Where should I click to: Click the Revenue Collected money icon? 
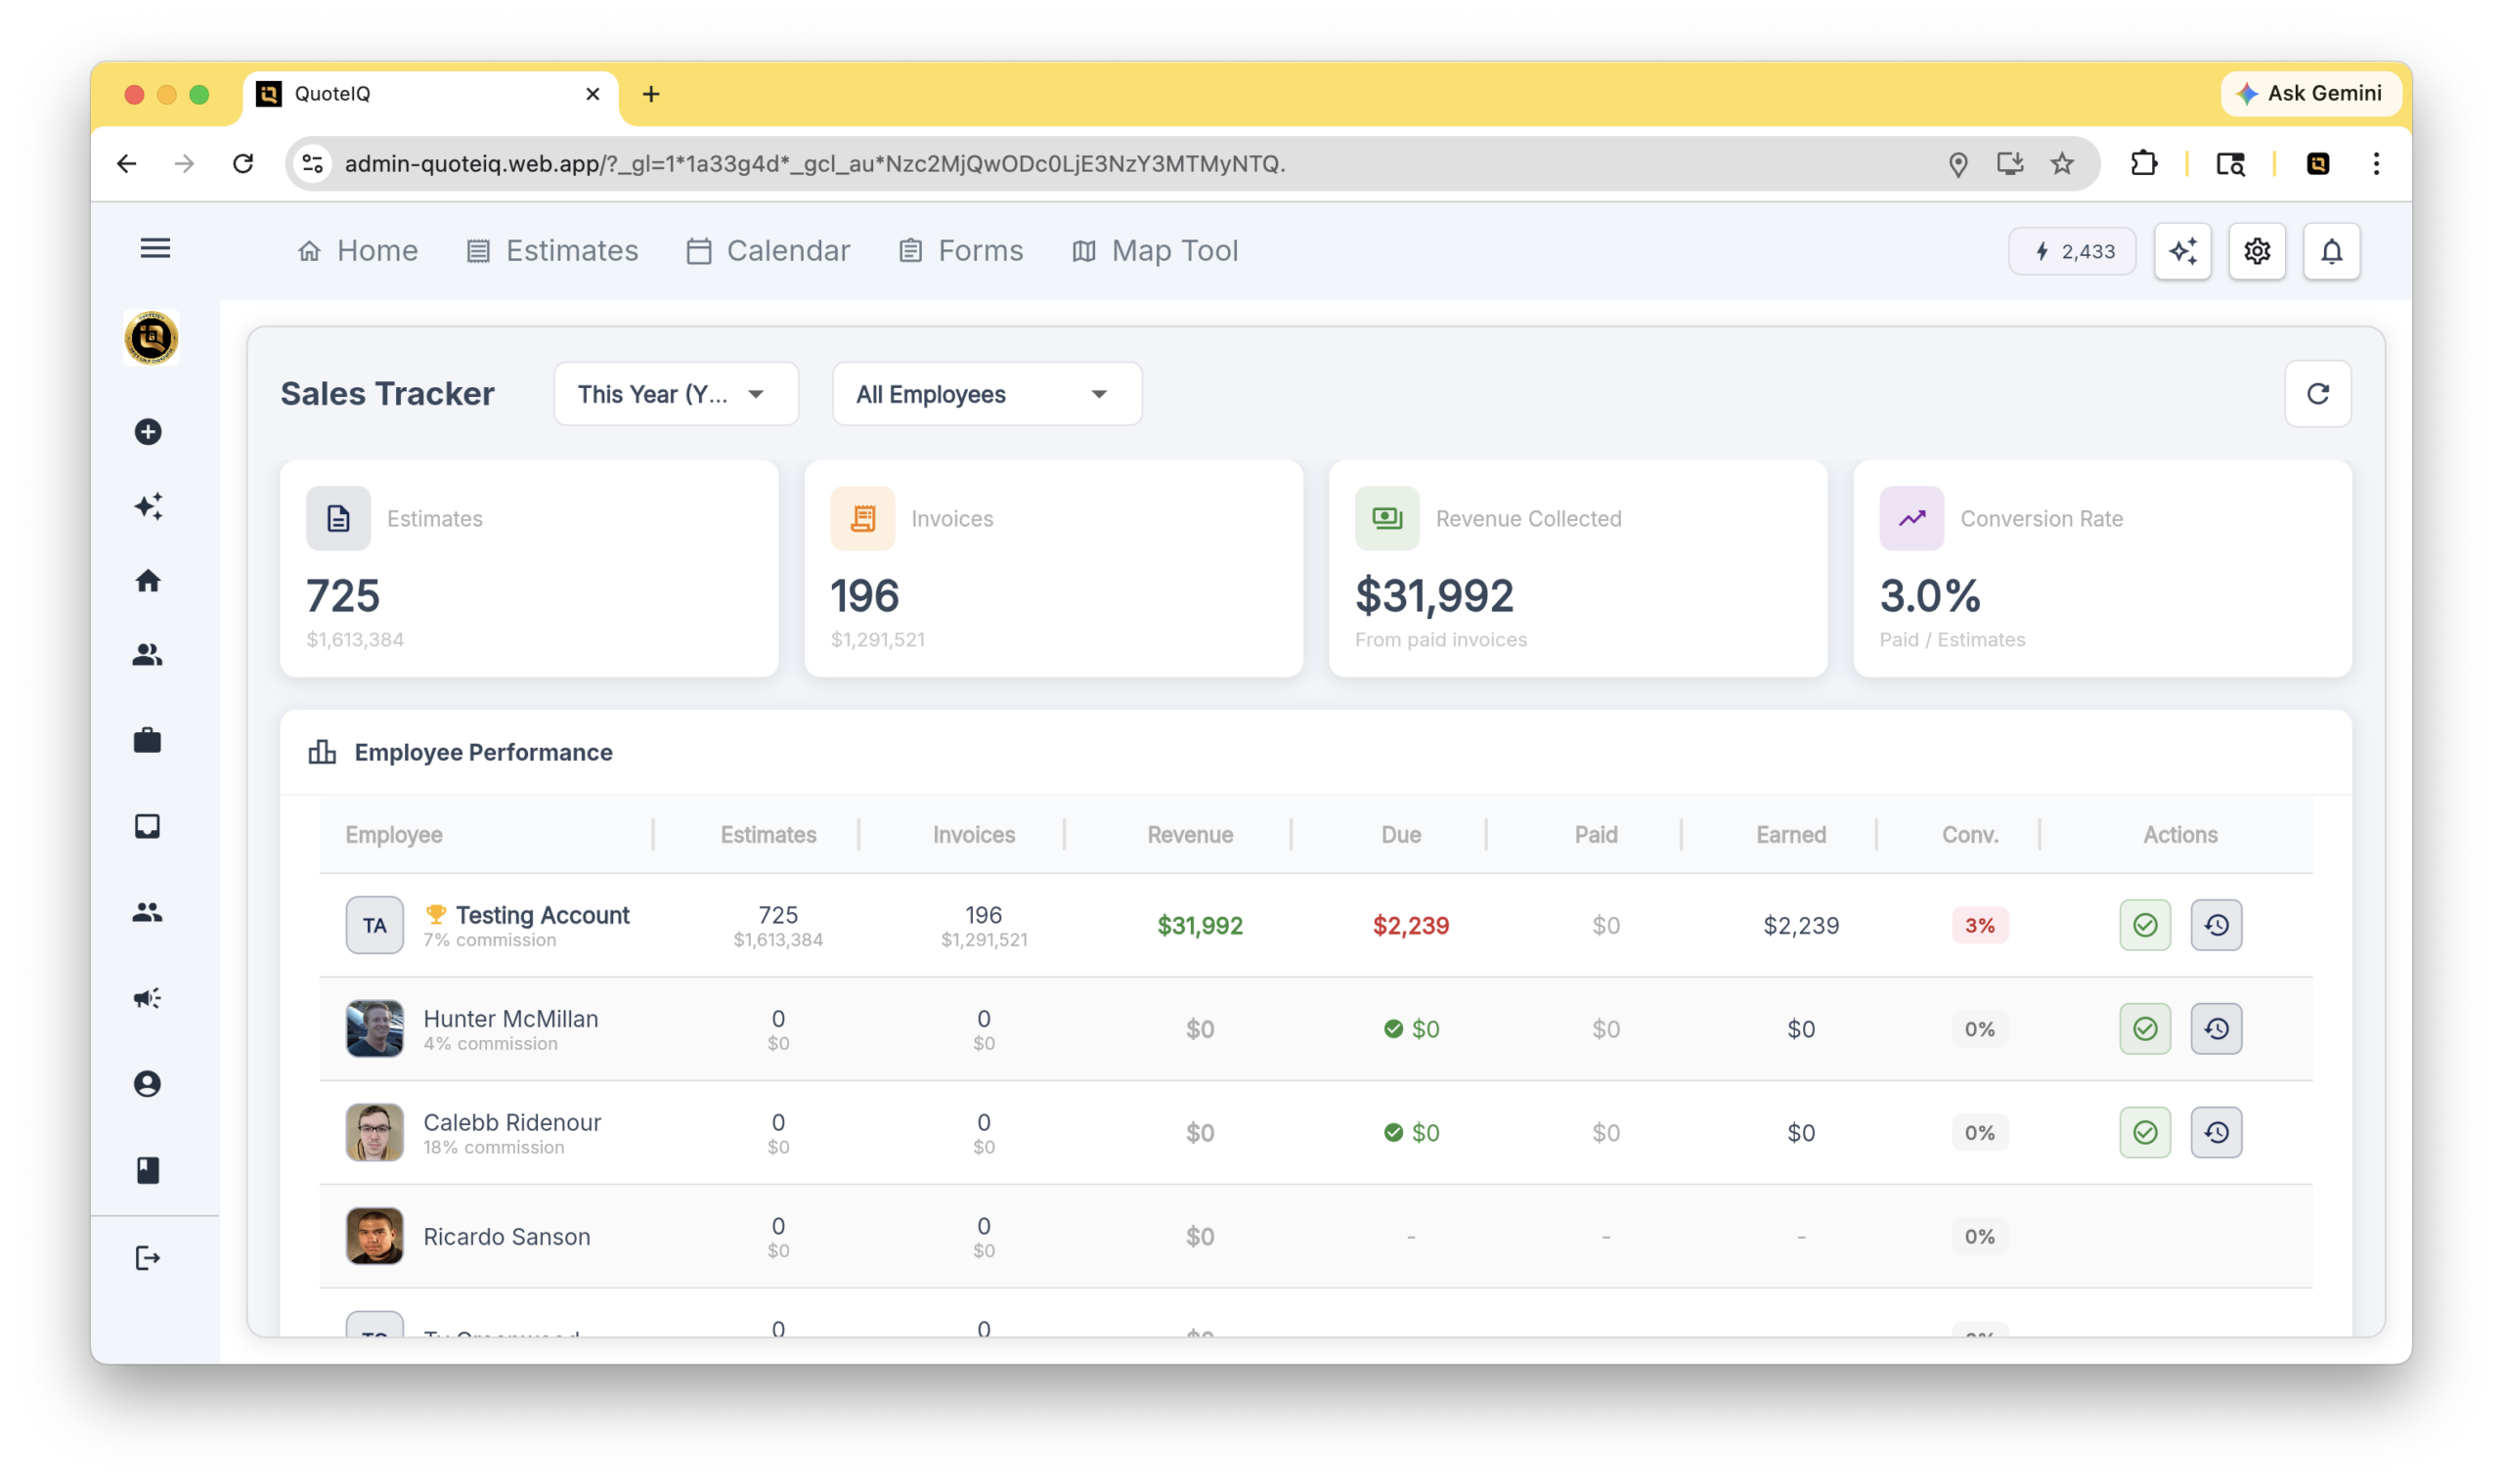[x=1388, y=518]
